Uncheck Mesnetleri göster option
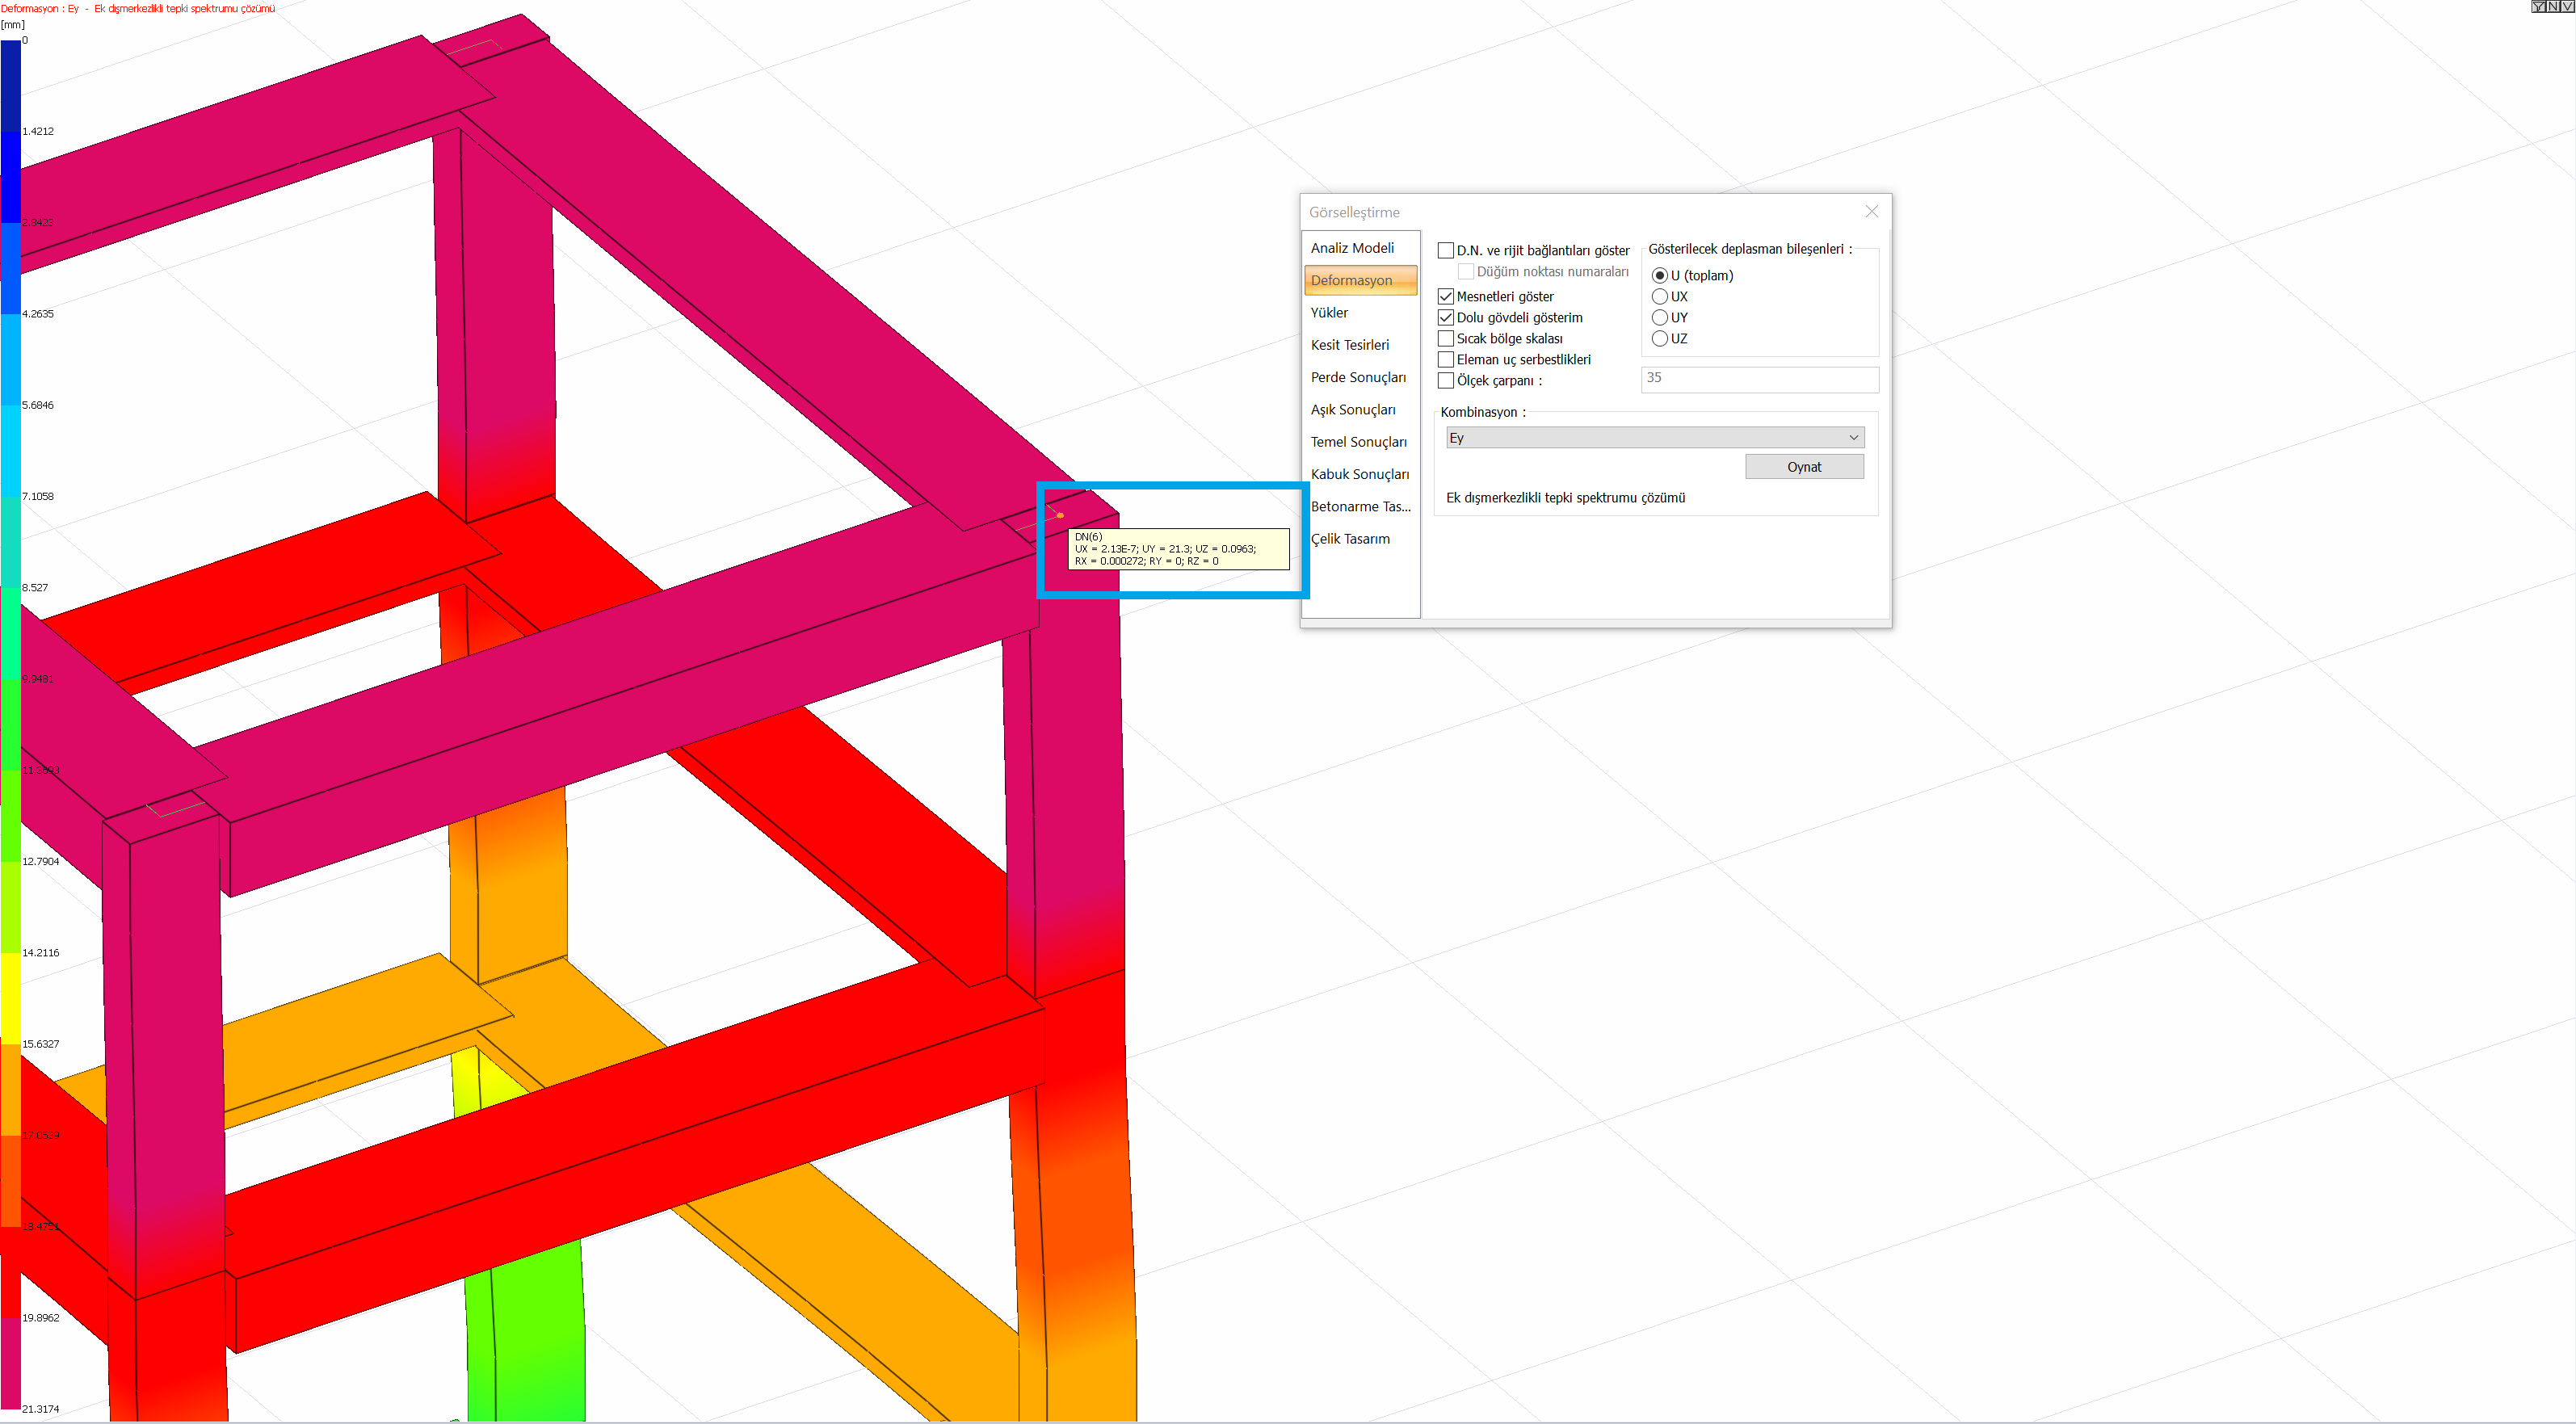 pos(1446,296)
